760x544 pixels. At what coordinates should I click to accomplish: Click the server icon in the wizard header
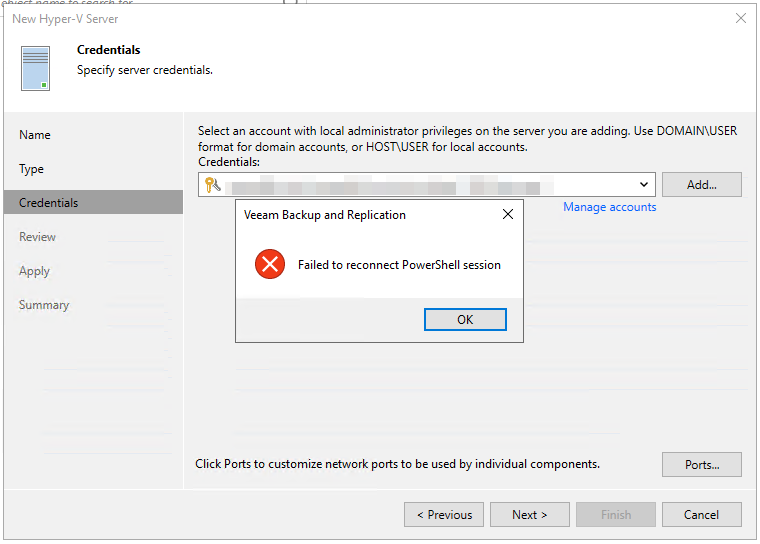coord(35,68)
